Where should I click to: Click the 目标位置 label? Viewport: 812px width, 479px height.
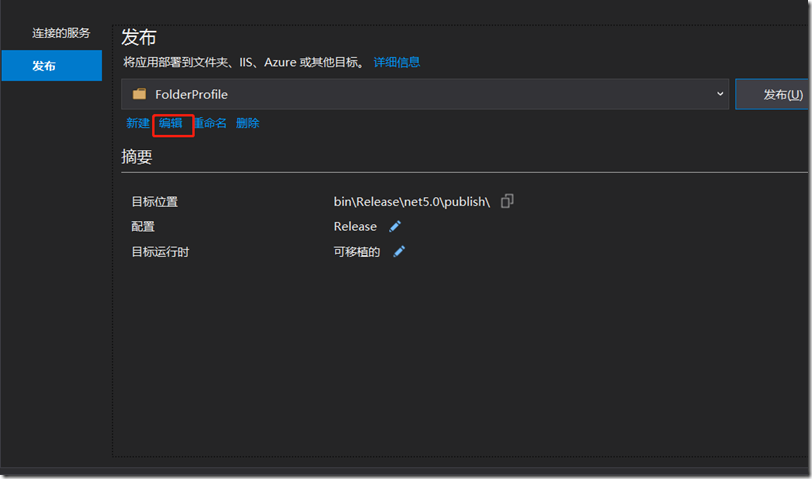[x=155, y=201]
